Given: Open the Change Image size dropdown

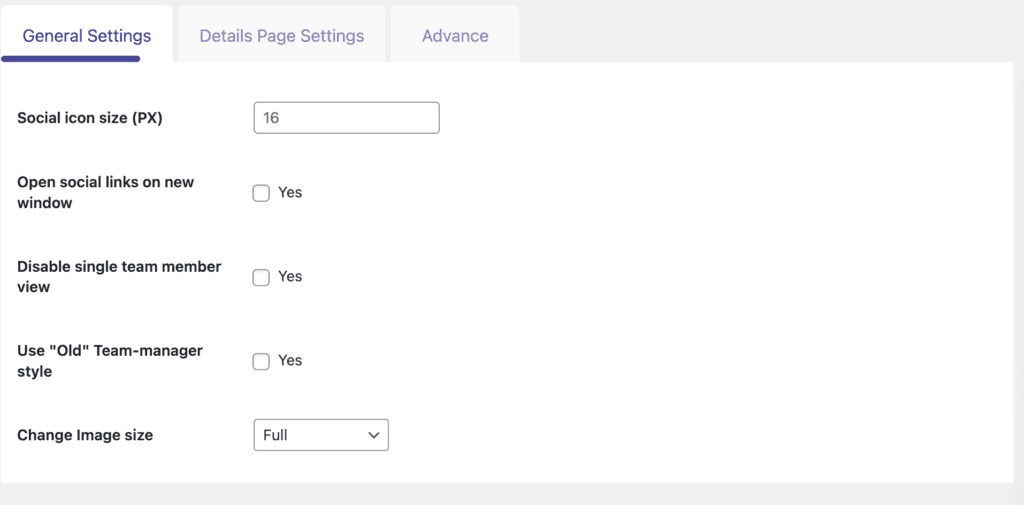Looking at the screenshot, I should click(321, 435).
